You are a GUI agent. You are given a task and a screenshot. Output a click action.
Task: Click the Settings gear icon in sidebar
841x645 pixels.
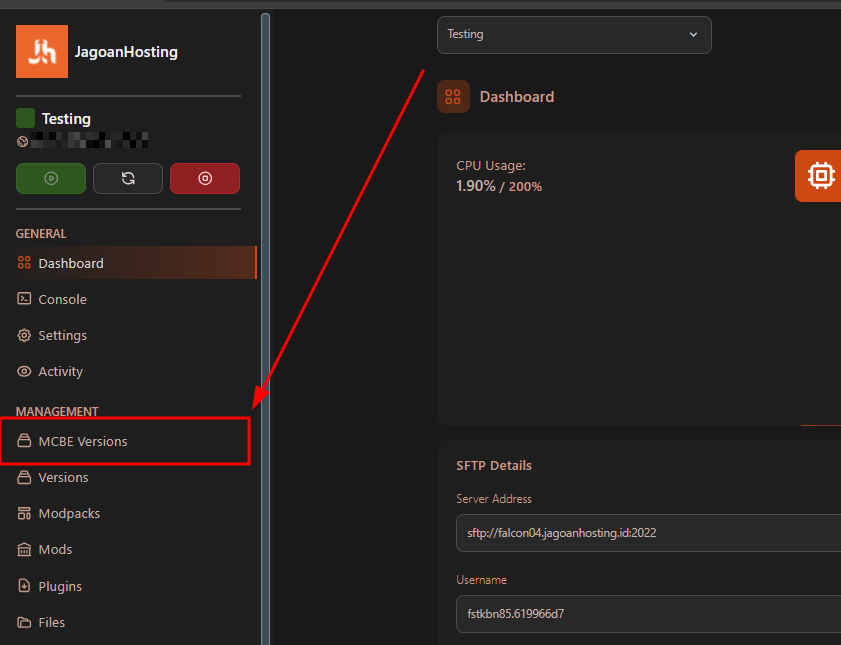coord(25,335)
